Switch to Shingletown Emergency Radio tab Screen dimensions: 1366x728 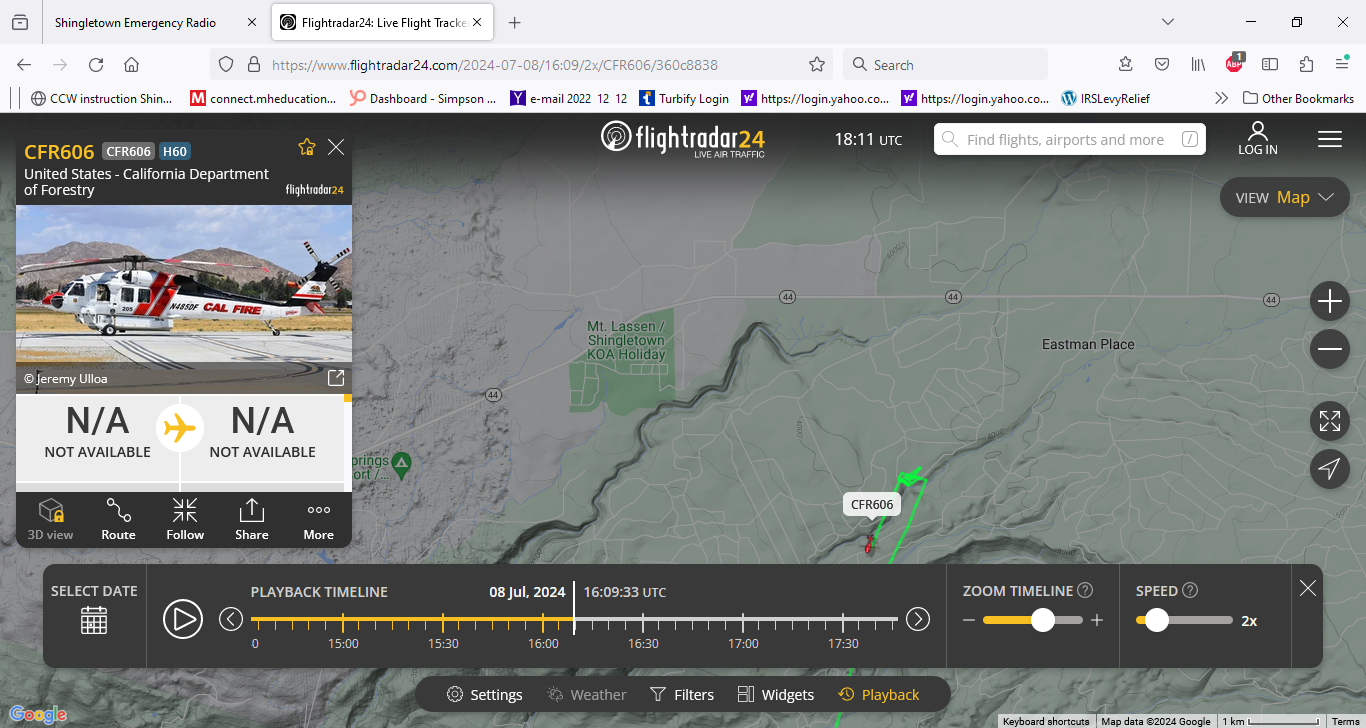(x=135, y=22)
